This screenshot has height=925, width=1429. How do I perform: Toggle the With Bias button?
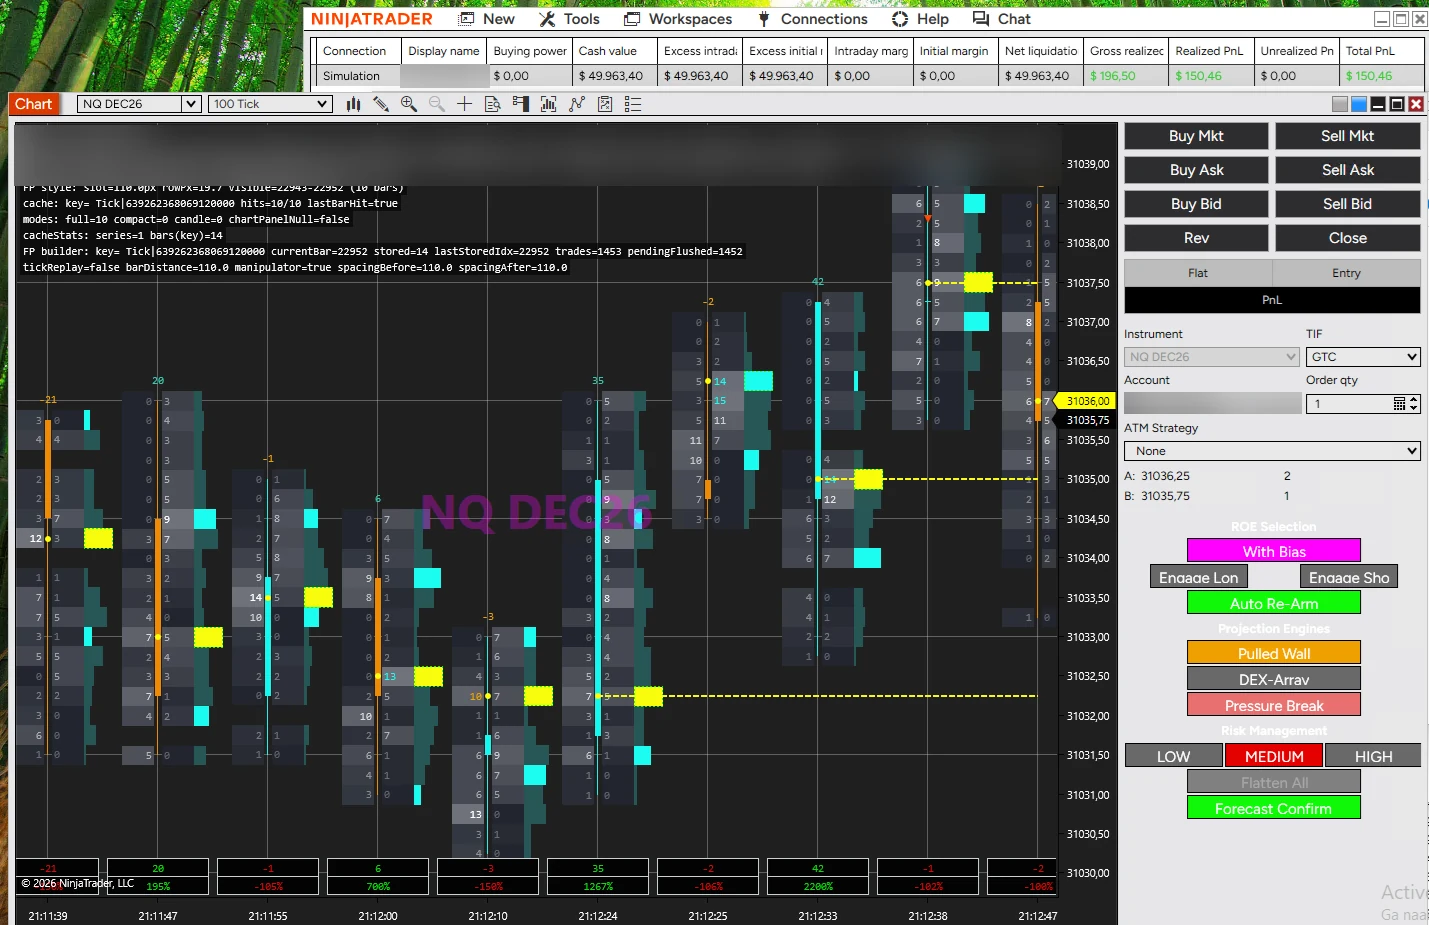point(1274,551)
